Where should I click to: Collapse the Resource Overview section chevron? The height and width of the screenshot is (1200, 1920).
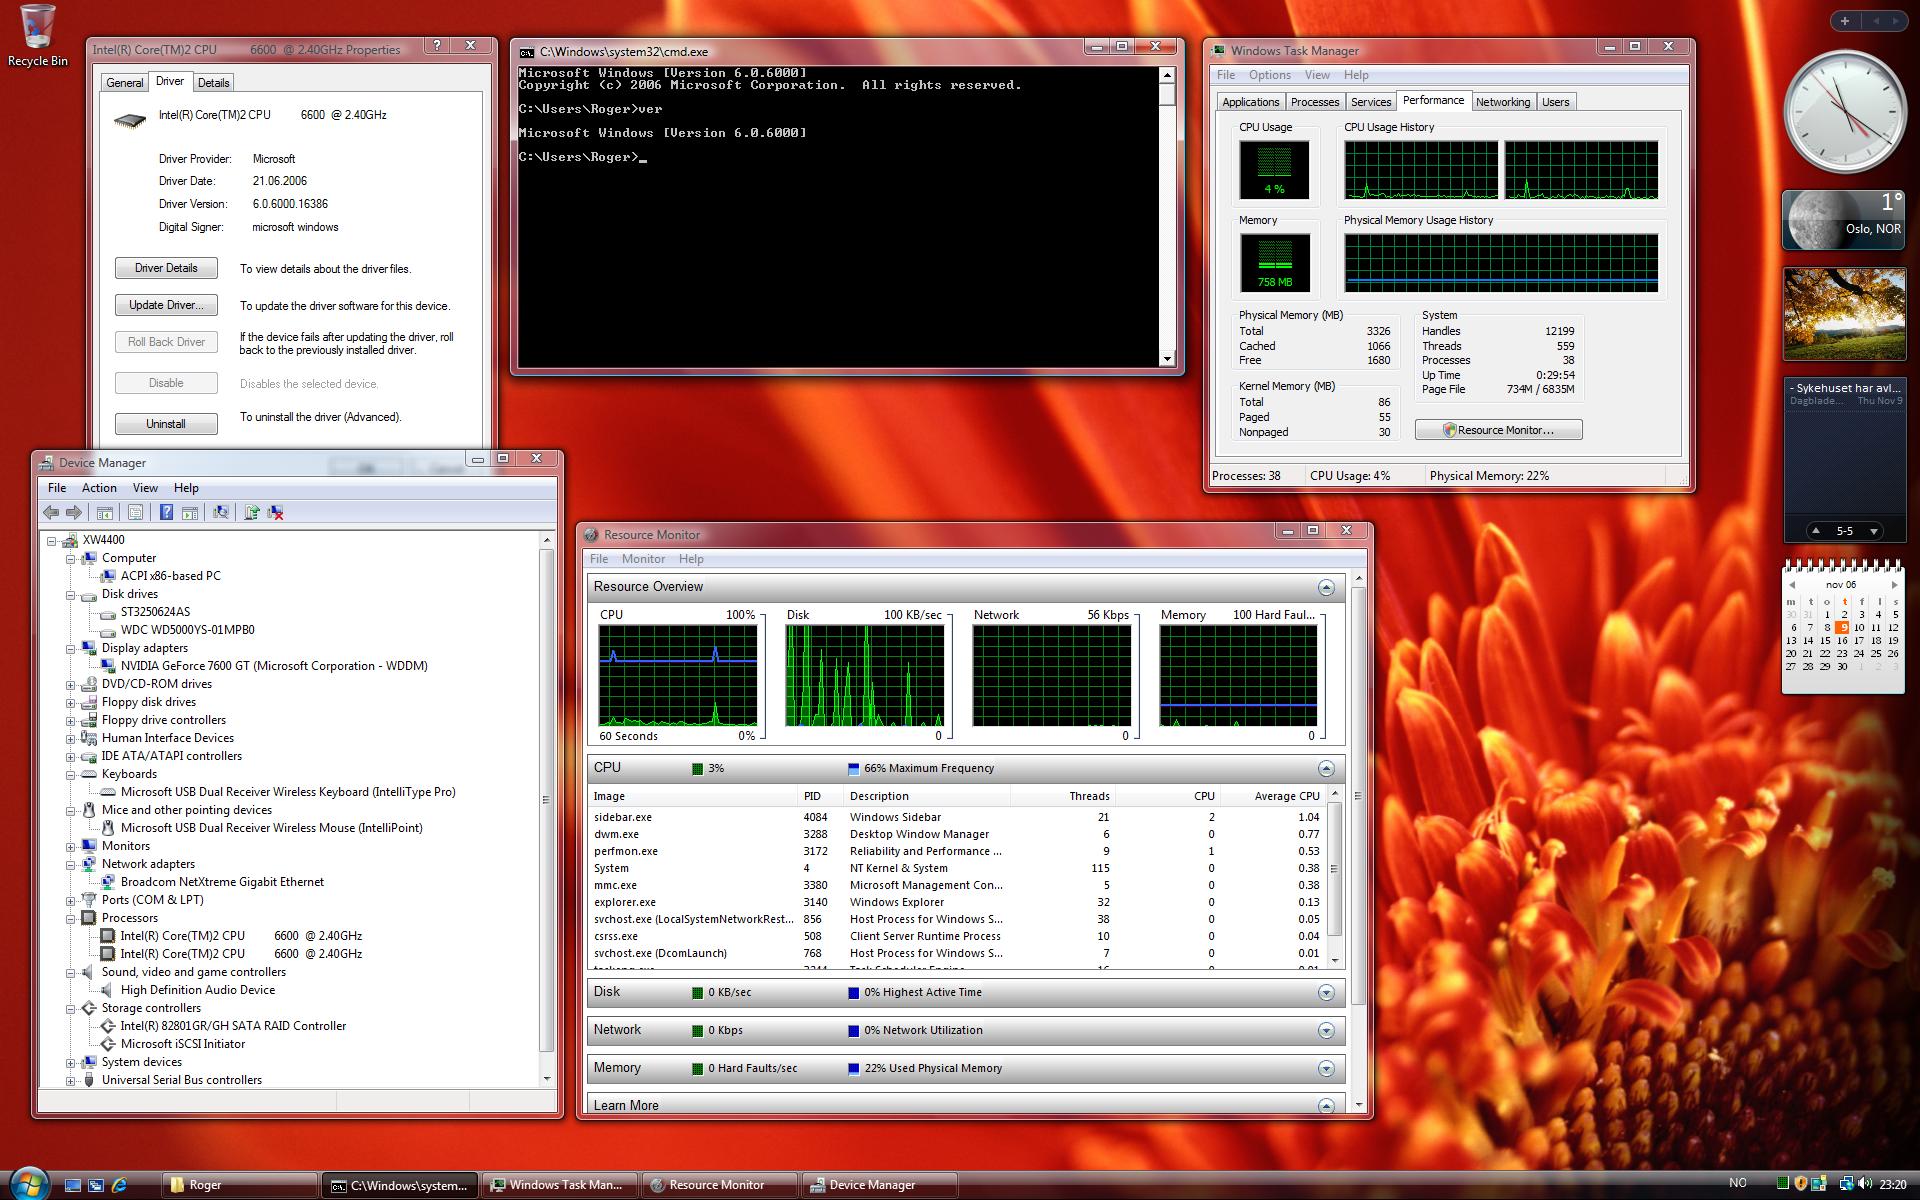1326,587
